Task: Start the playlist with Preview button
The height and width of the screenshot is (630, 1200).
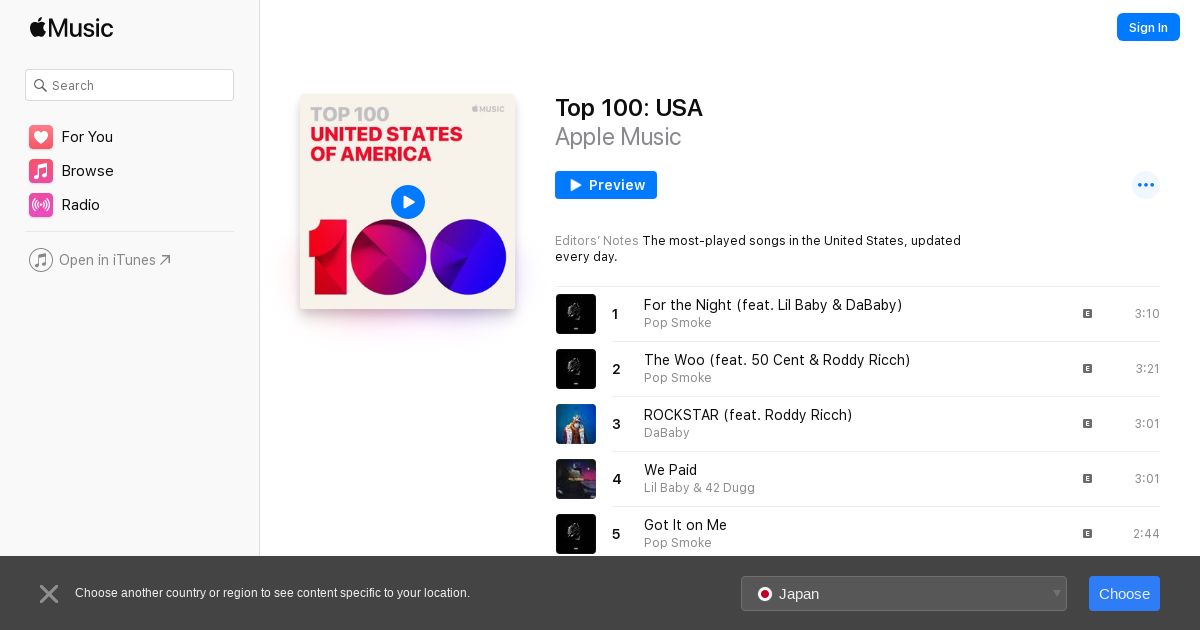Action: click(606, 185)
